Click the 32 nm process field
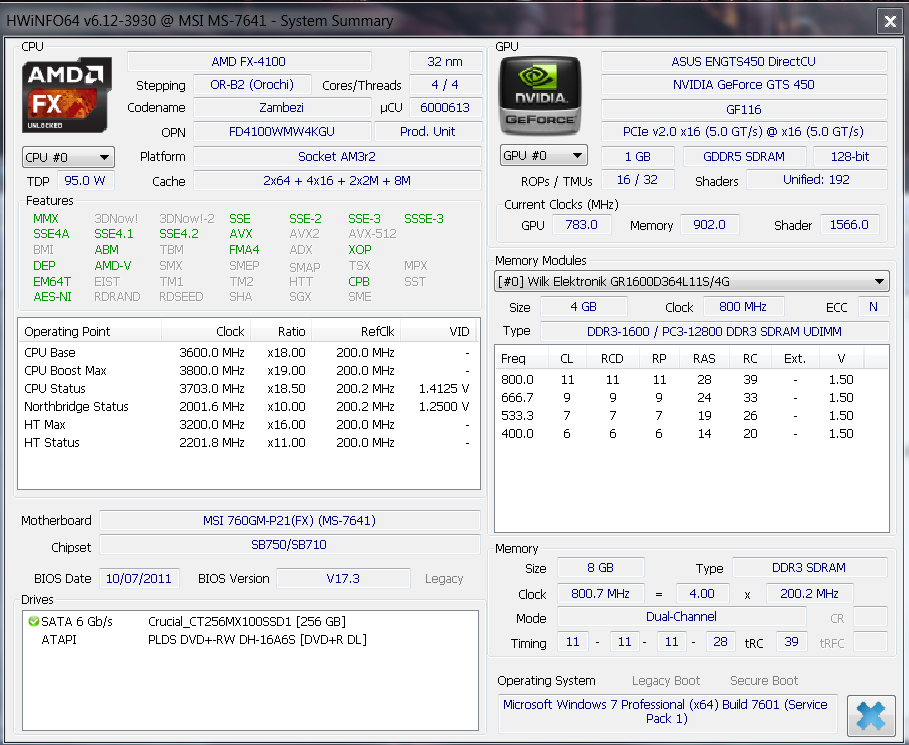This screenshot has height=745, width=909. [445, 61]
